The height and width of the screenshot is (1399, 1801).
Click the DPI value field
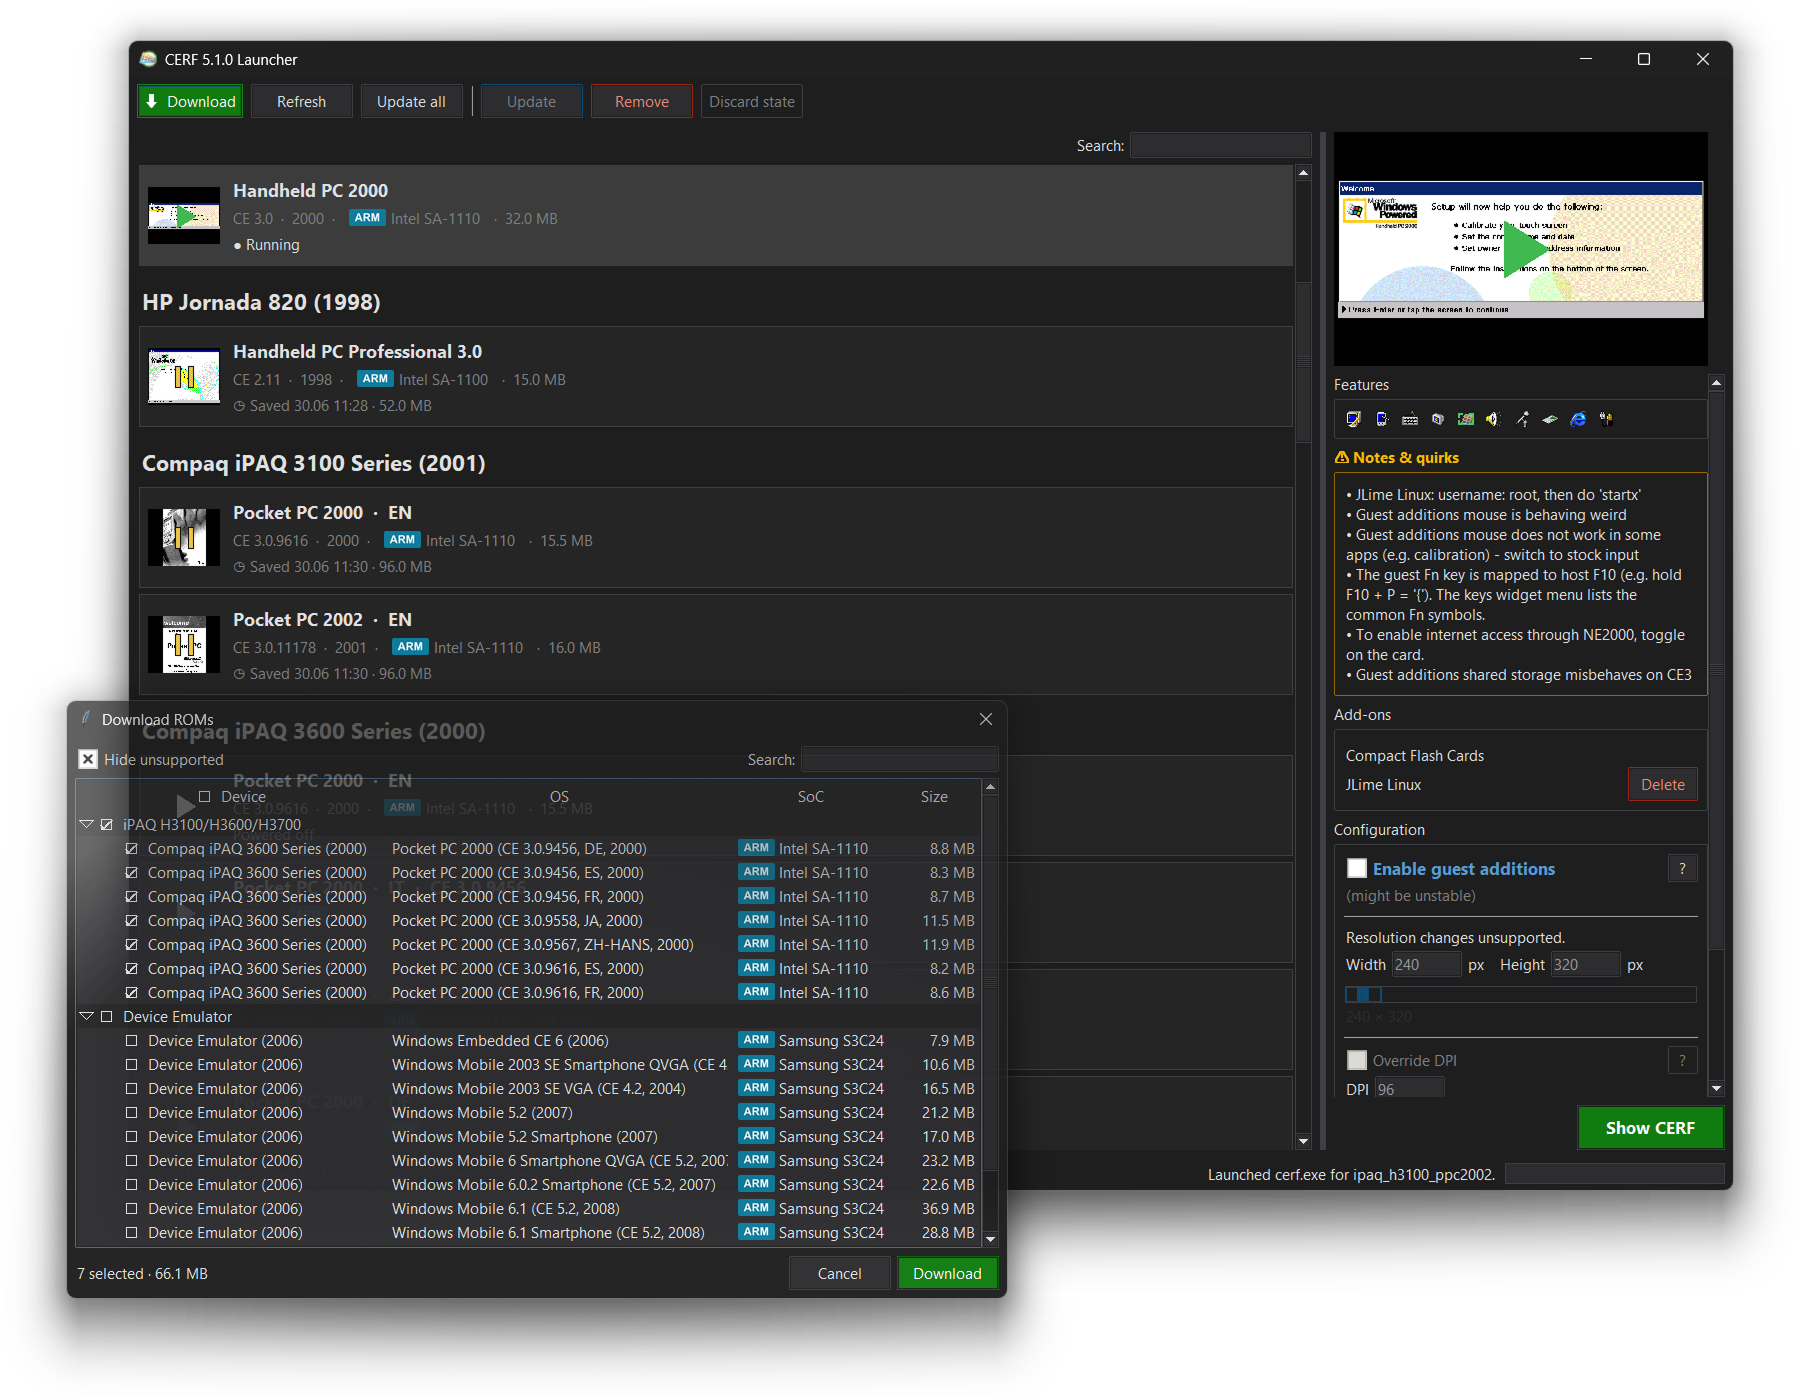[1409, 1088]
